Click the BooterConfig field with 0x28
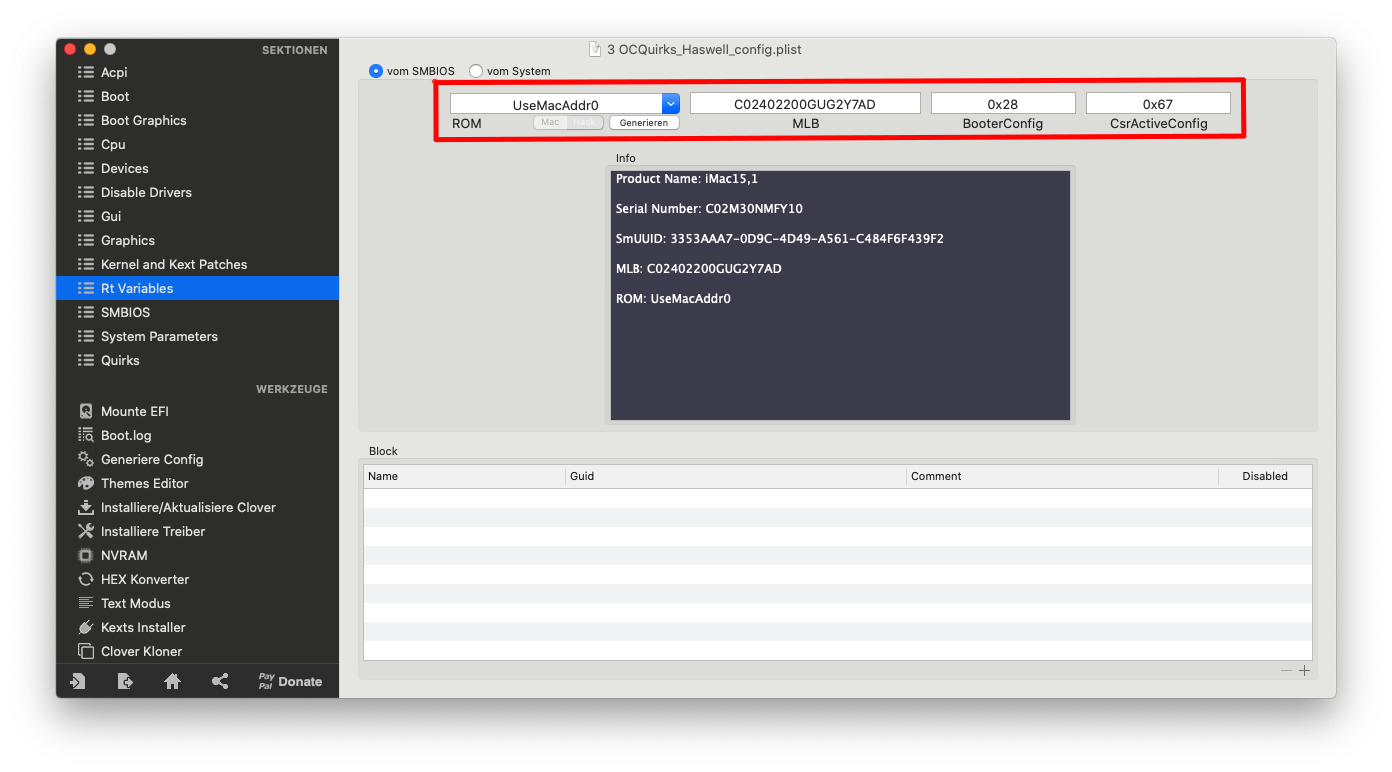 [1003, 103]
